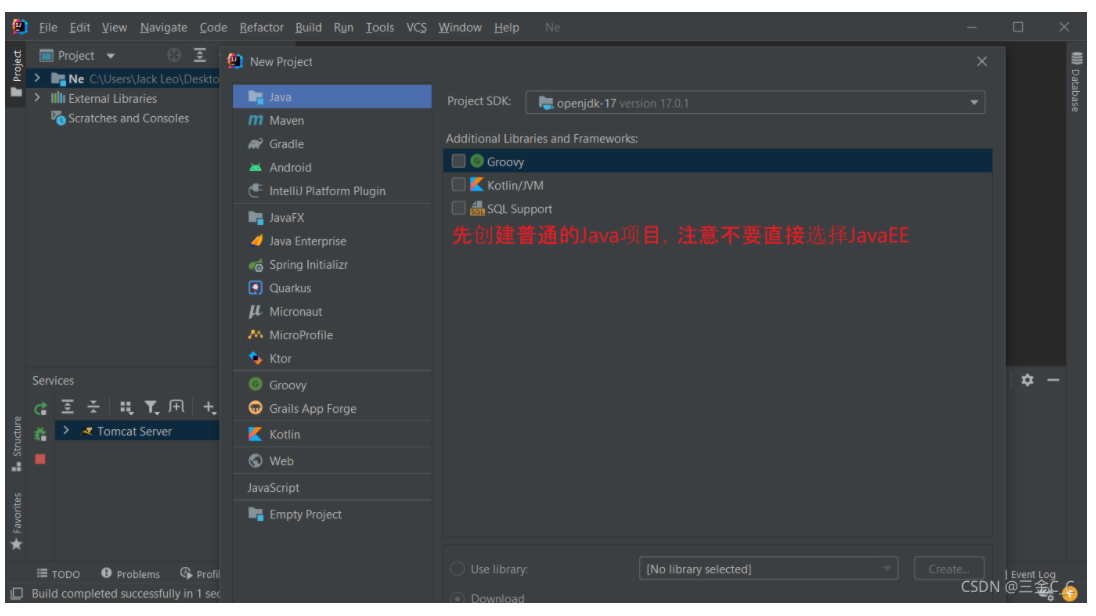Pick the Quarkus project type

(x=332, y=288)
